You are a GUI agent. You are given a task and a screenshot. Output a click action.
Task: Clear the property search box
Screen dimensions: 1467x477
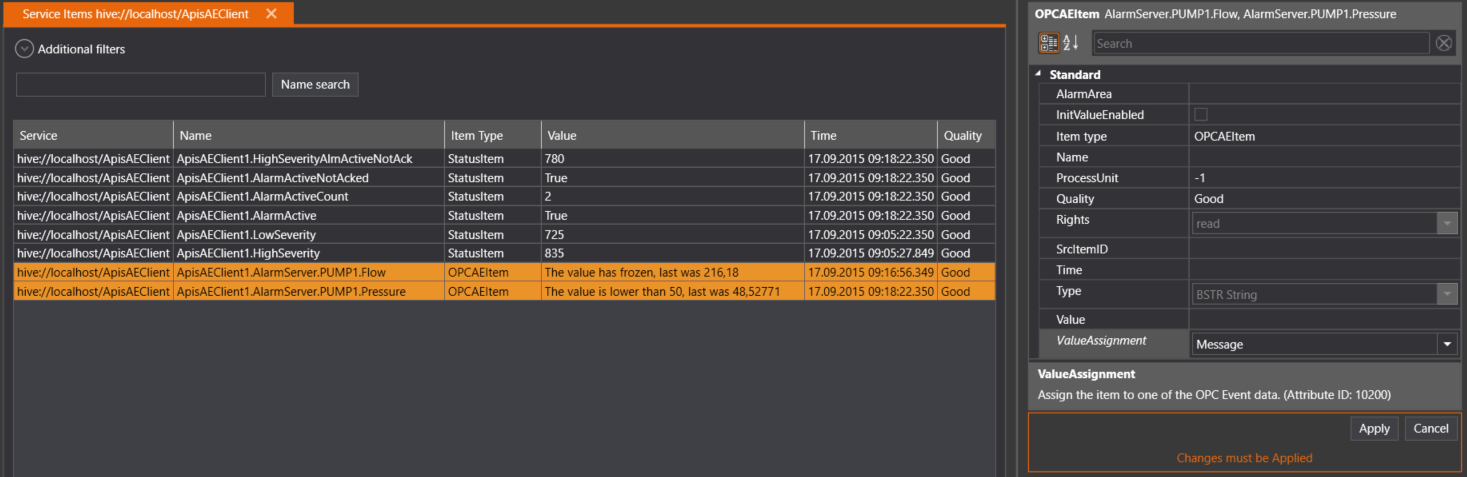(x=1444, y=43)
